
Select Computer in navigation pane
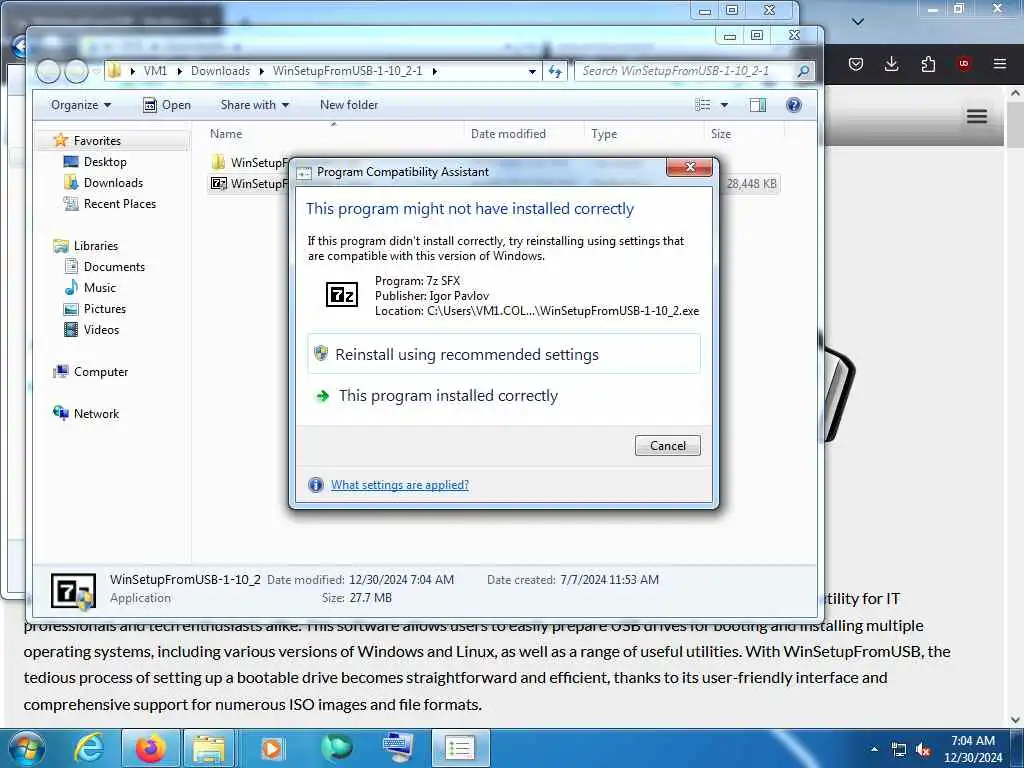coord(101,372)
